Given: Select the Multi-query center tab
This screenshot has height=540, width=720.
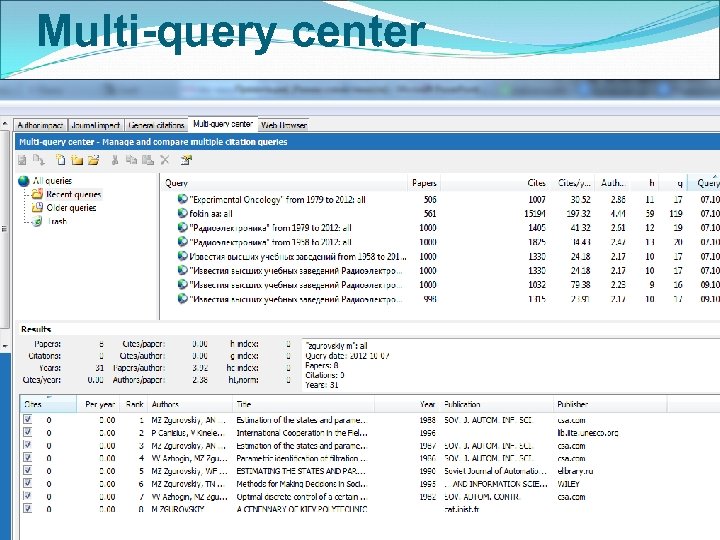Looking at the screenshot, I should pos(223,124).
